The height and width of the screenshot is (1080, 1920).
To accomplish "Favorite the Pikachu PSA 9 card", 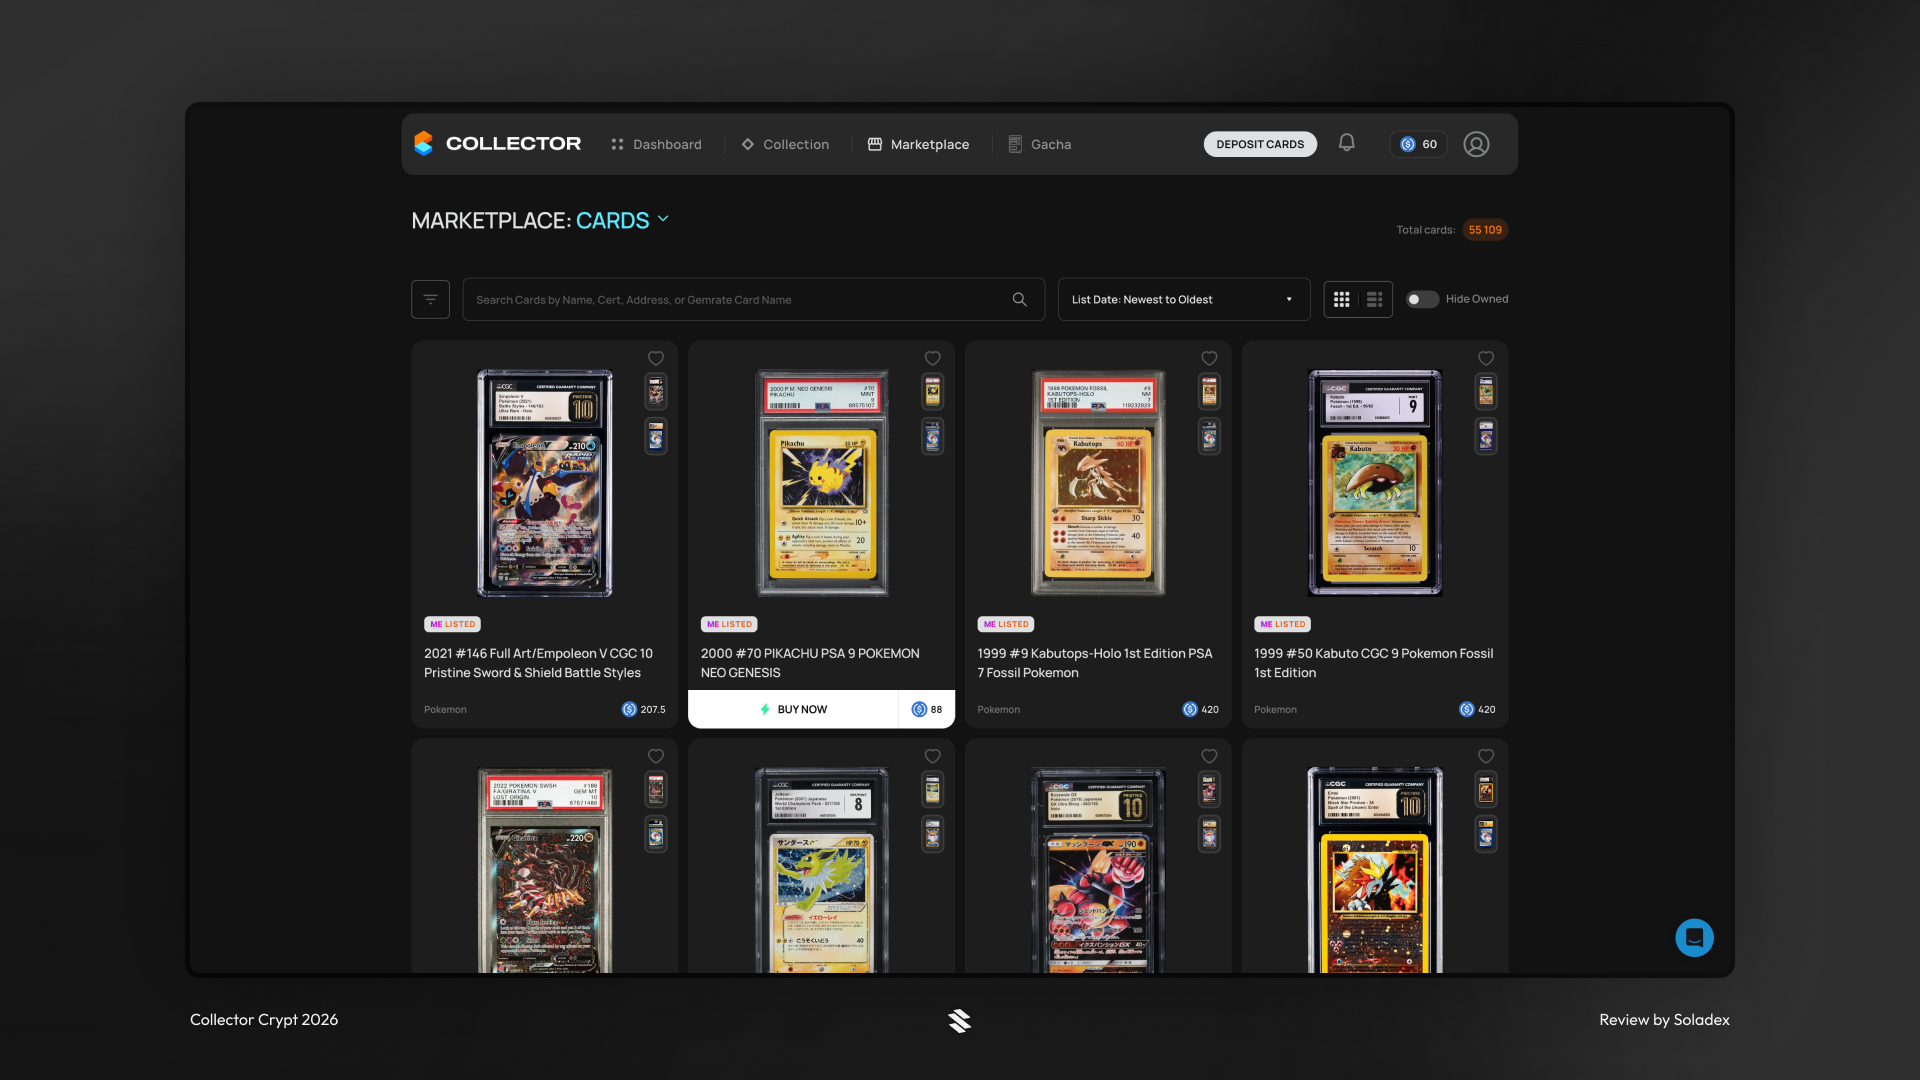I will coord(932,358).
